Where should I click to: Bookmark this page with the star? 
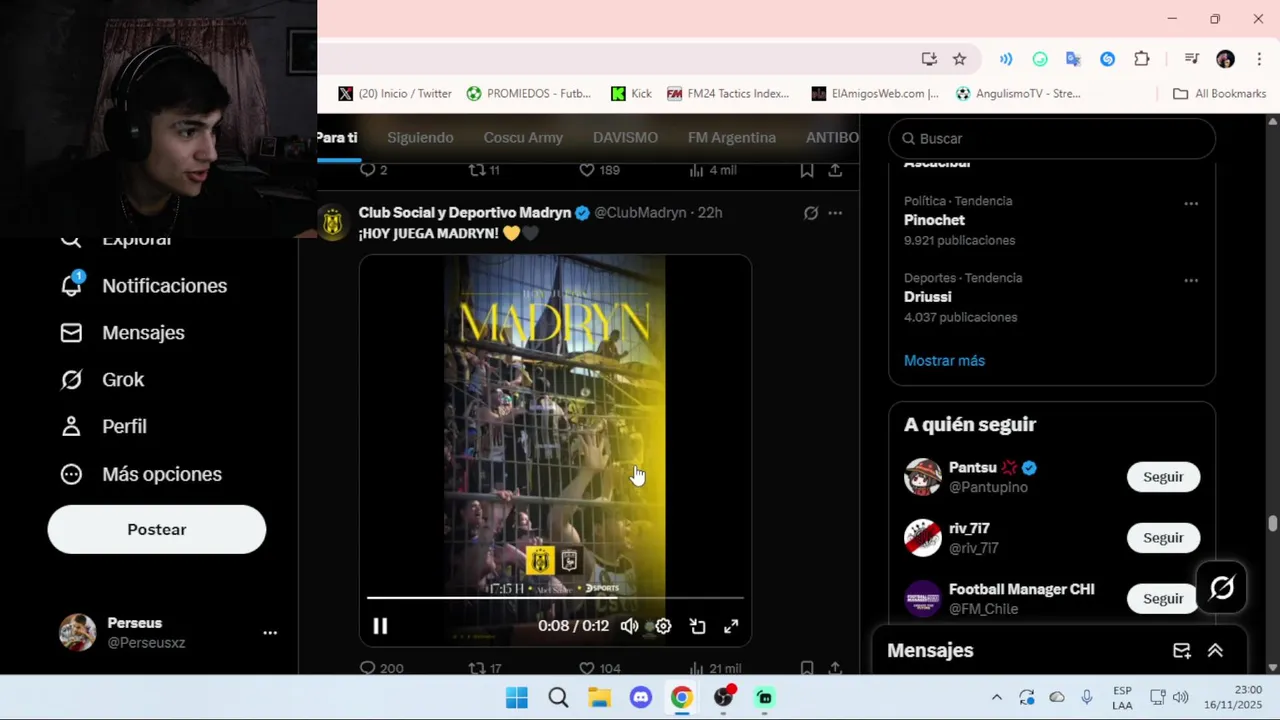959,59
